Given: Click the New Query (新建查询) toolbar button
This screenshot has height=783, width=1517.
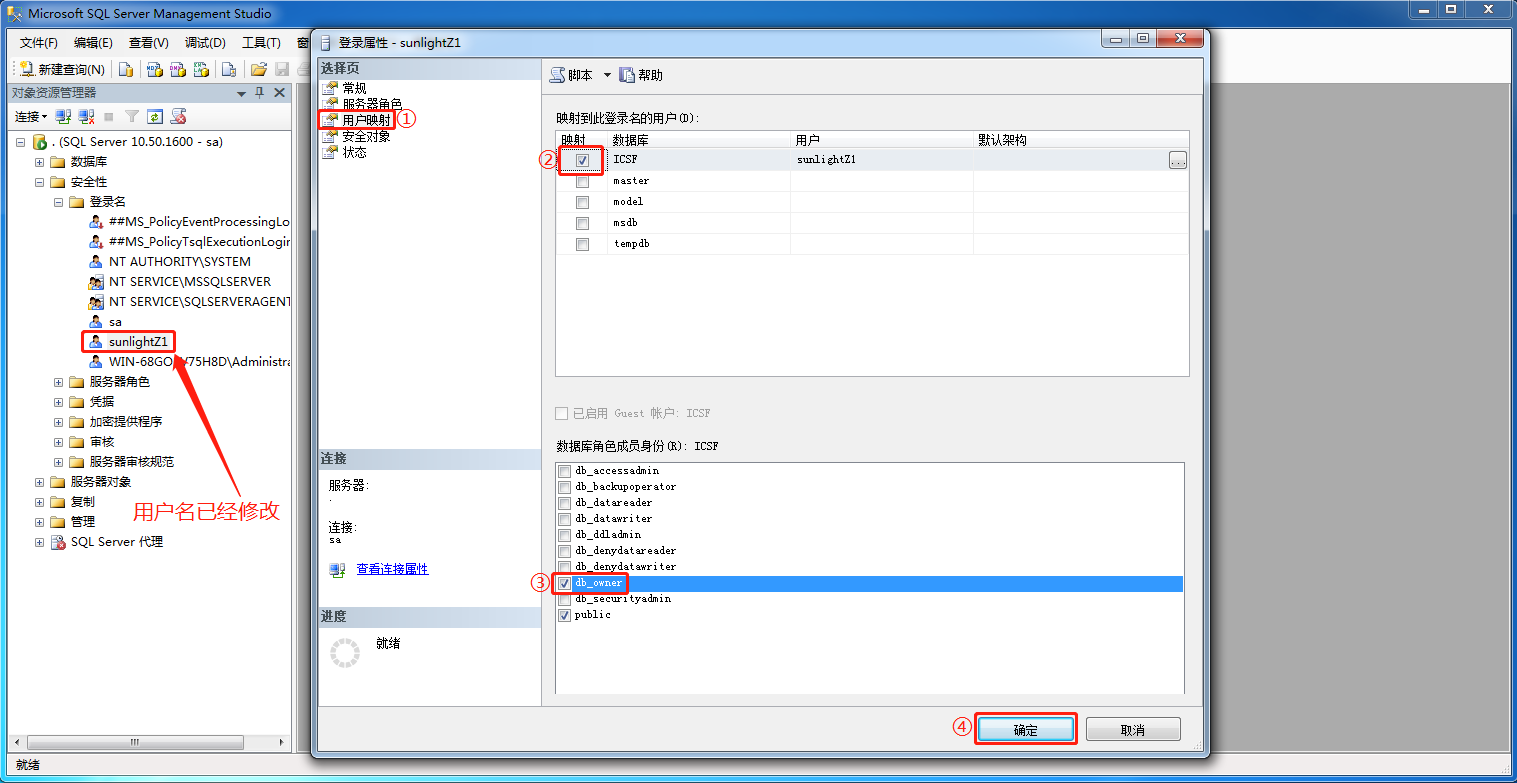Looking at the screenshot, I should pos(62,70).
